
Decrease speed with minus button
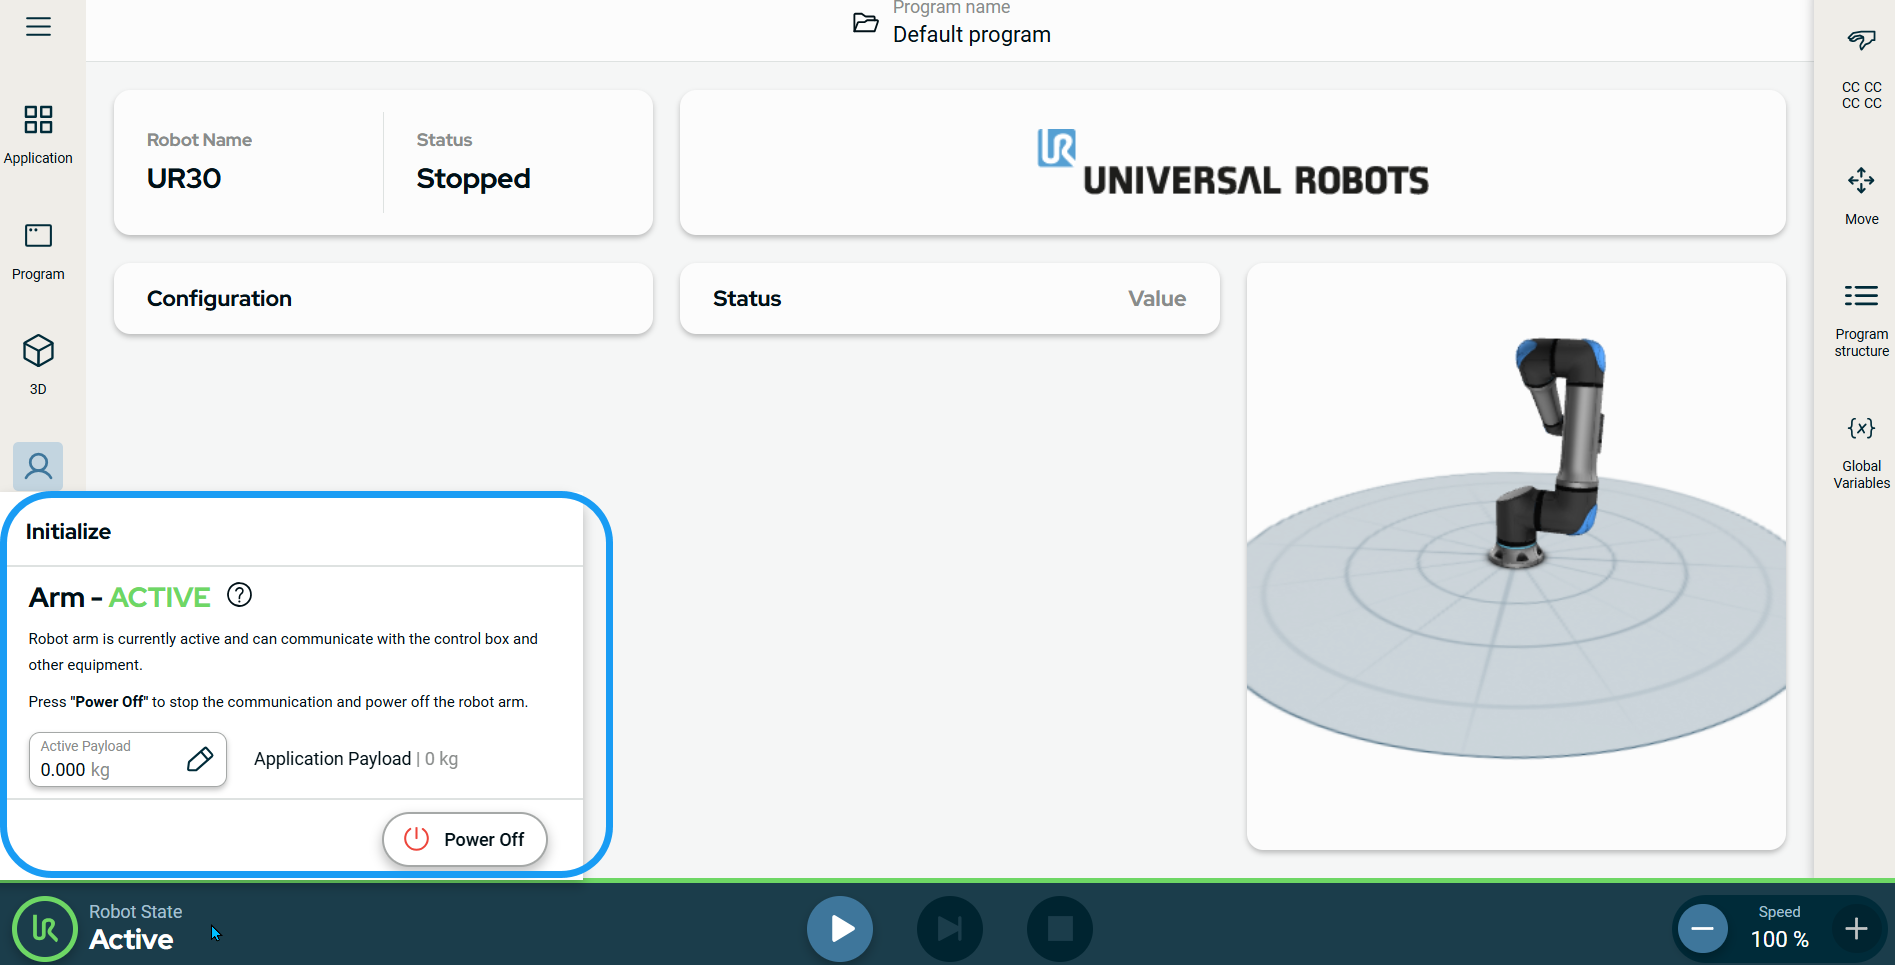click(x=1702, y=929)
